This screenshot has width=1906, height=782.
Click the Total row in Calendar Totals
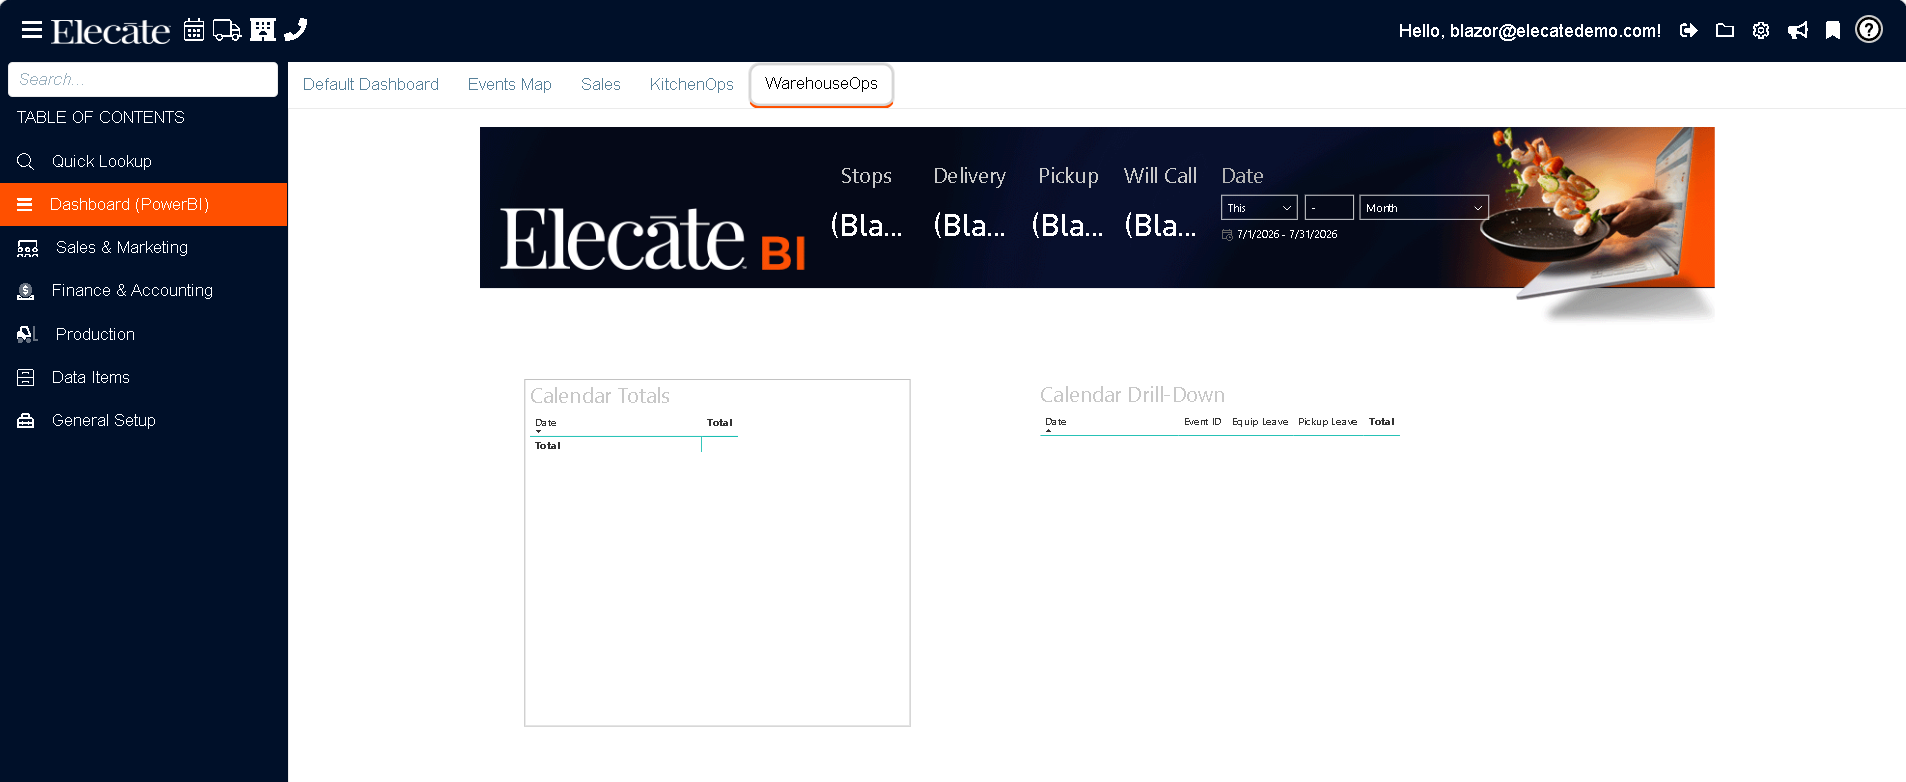point(634,446)
